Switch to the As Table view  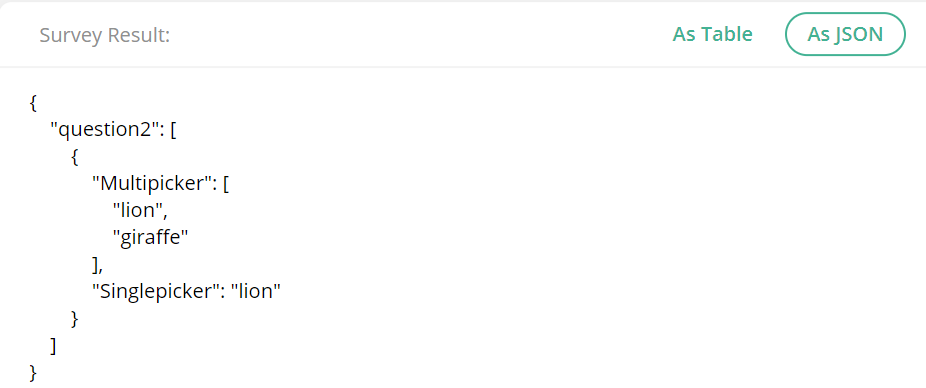tap(712, 34)
